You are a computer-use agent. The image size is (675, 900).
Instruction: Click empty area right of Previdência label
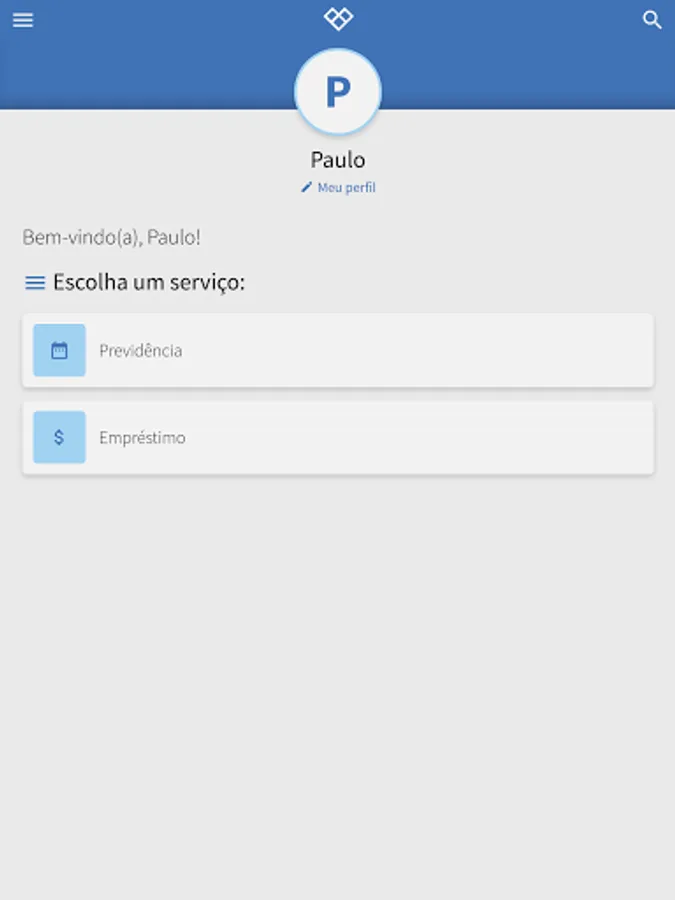click(418, 350)
